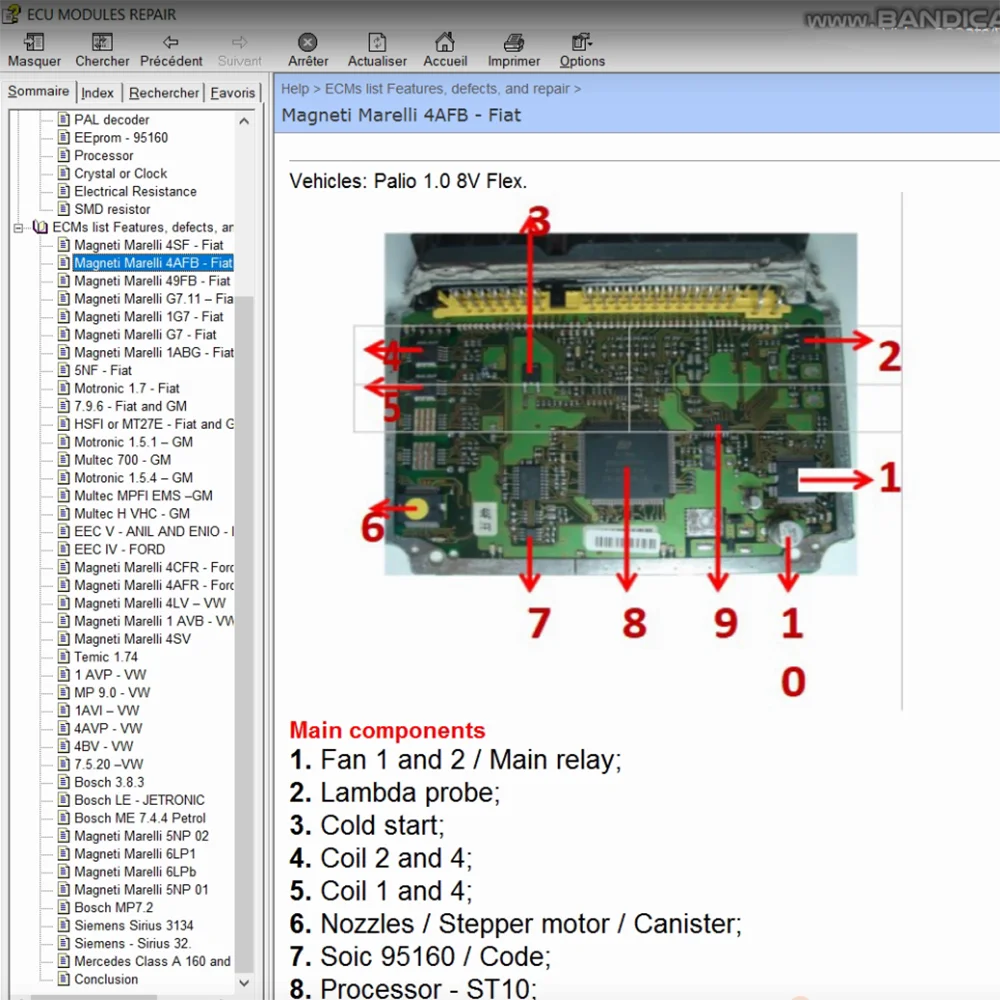Select Magneti Marelli 49FB - Fiat entry
1000x1000 pixels.
coord(150,281)
